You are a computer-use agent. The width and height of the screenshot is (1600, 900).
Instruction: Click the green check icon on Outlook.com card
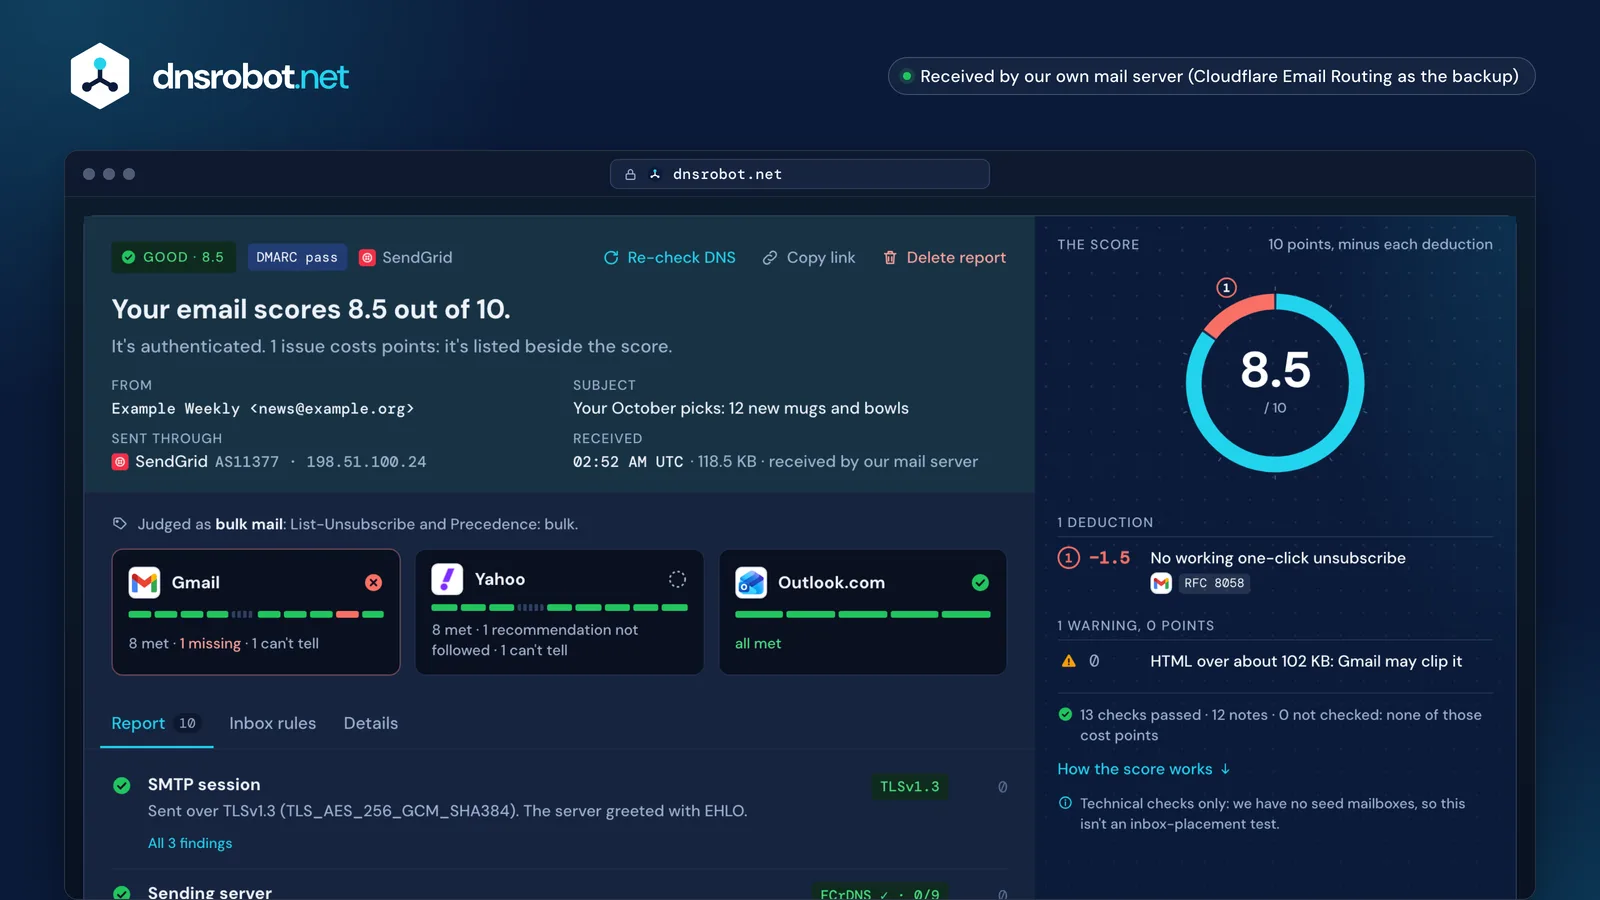point(980,583)
